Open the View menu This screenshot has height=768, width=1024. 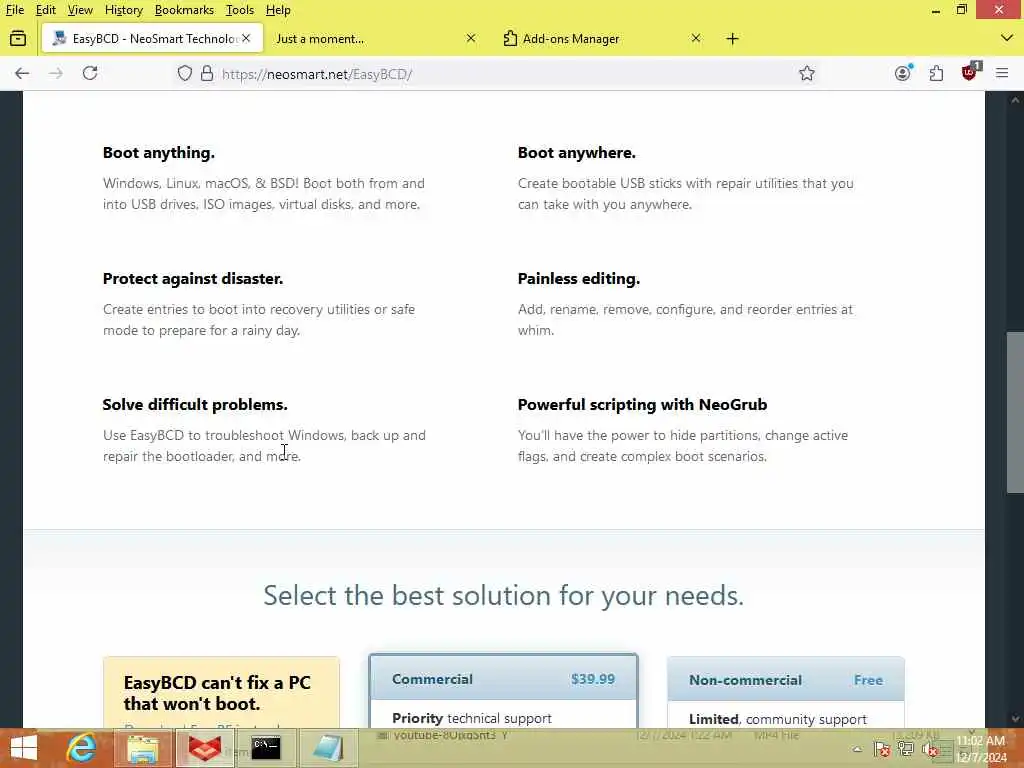pyautogui.click(x=80, y=10)
